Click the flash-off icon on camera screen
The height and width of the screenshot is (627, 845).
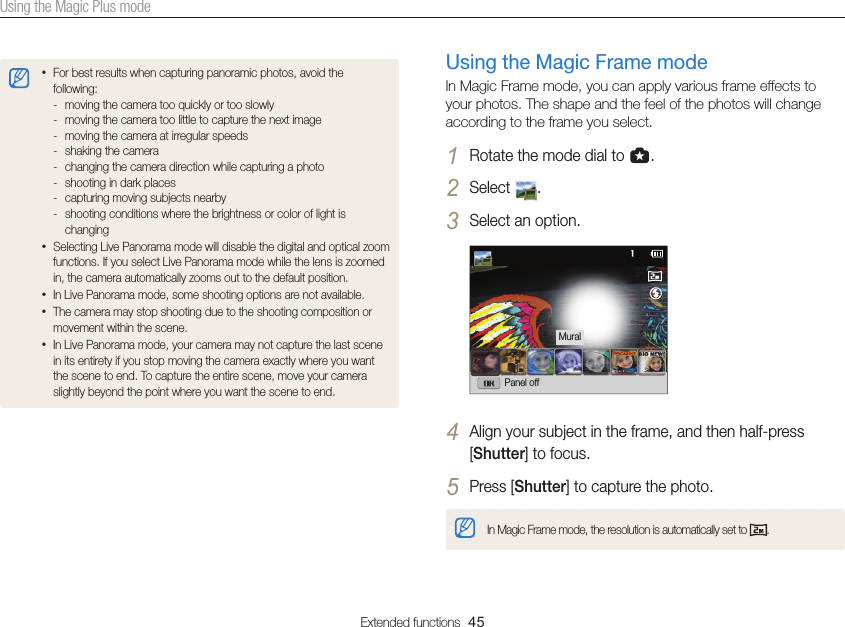(655, 293)
